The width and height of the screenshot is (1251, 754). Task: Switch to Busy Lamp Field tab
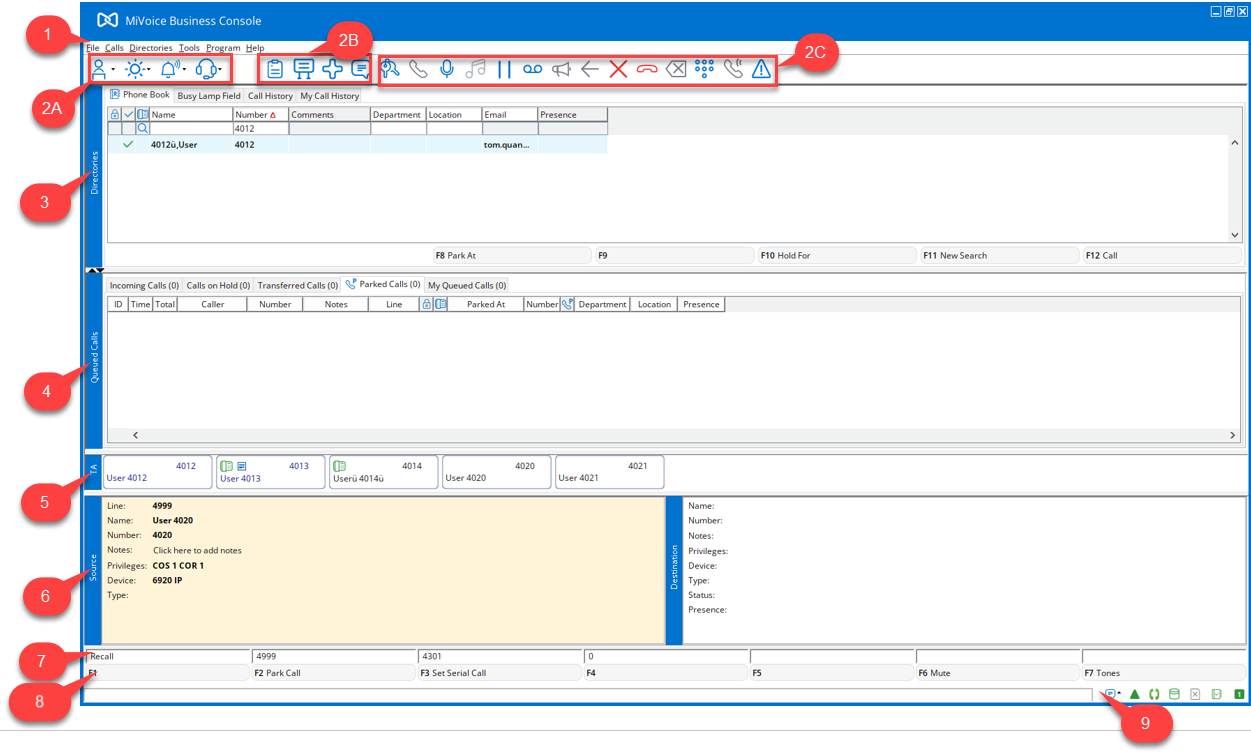tap(208, 96)
